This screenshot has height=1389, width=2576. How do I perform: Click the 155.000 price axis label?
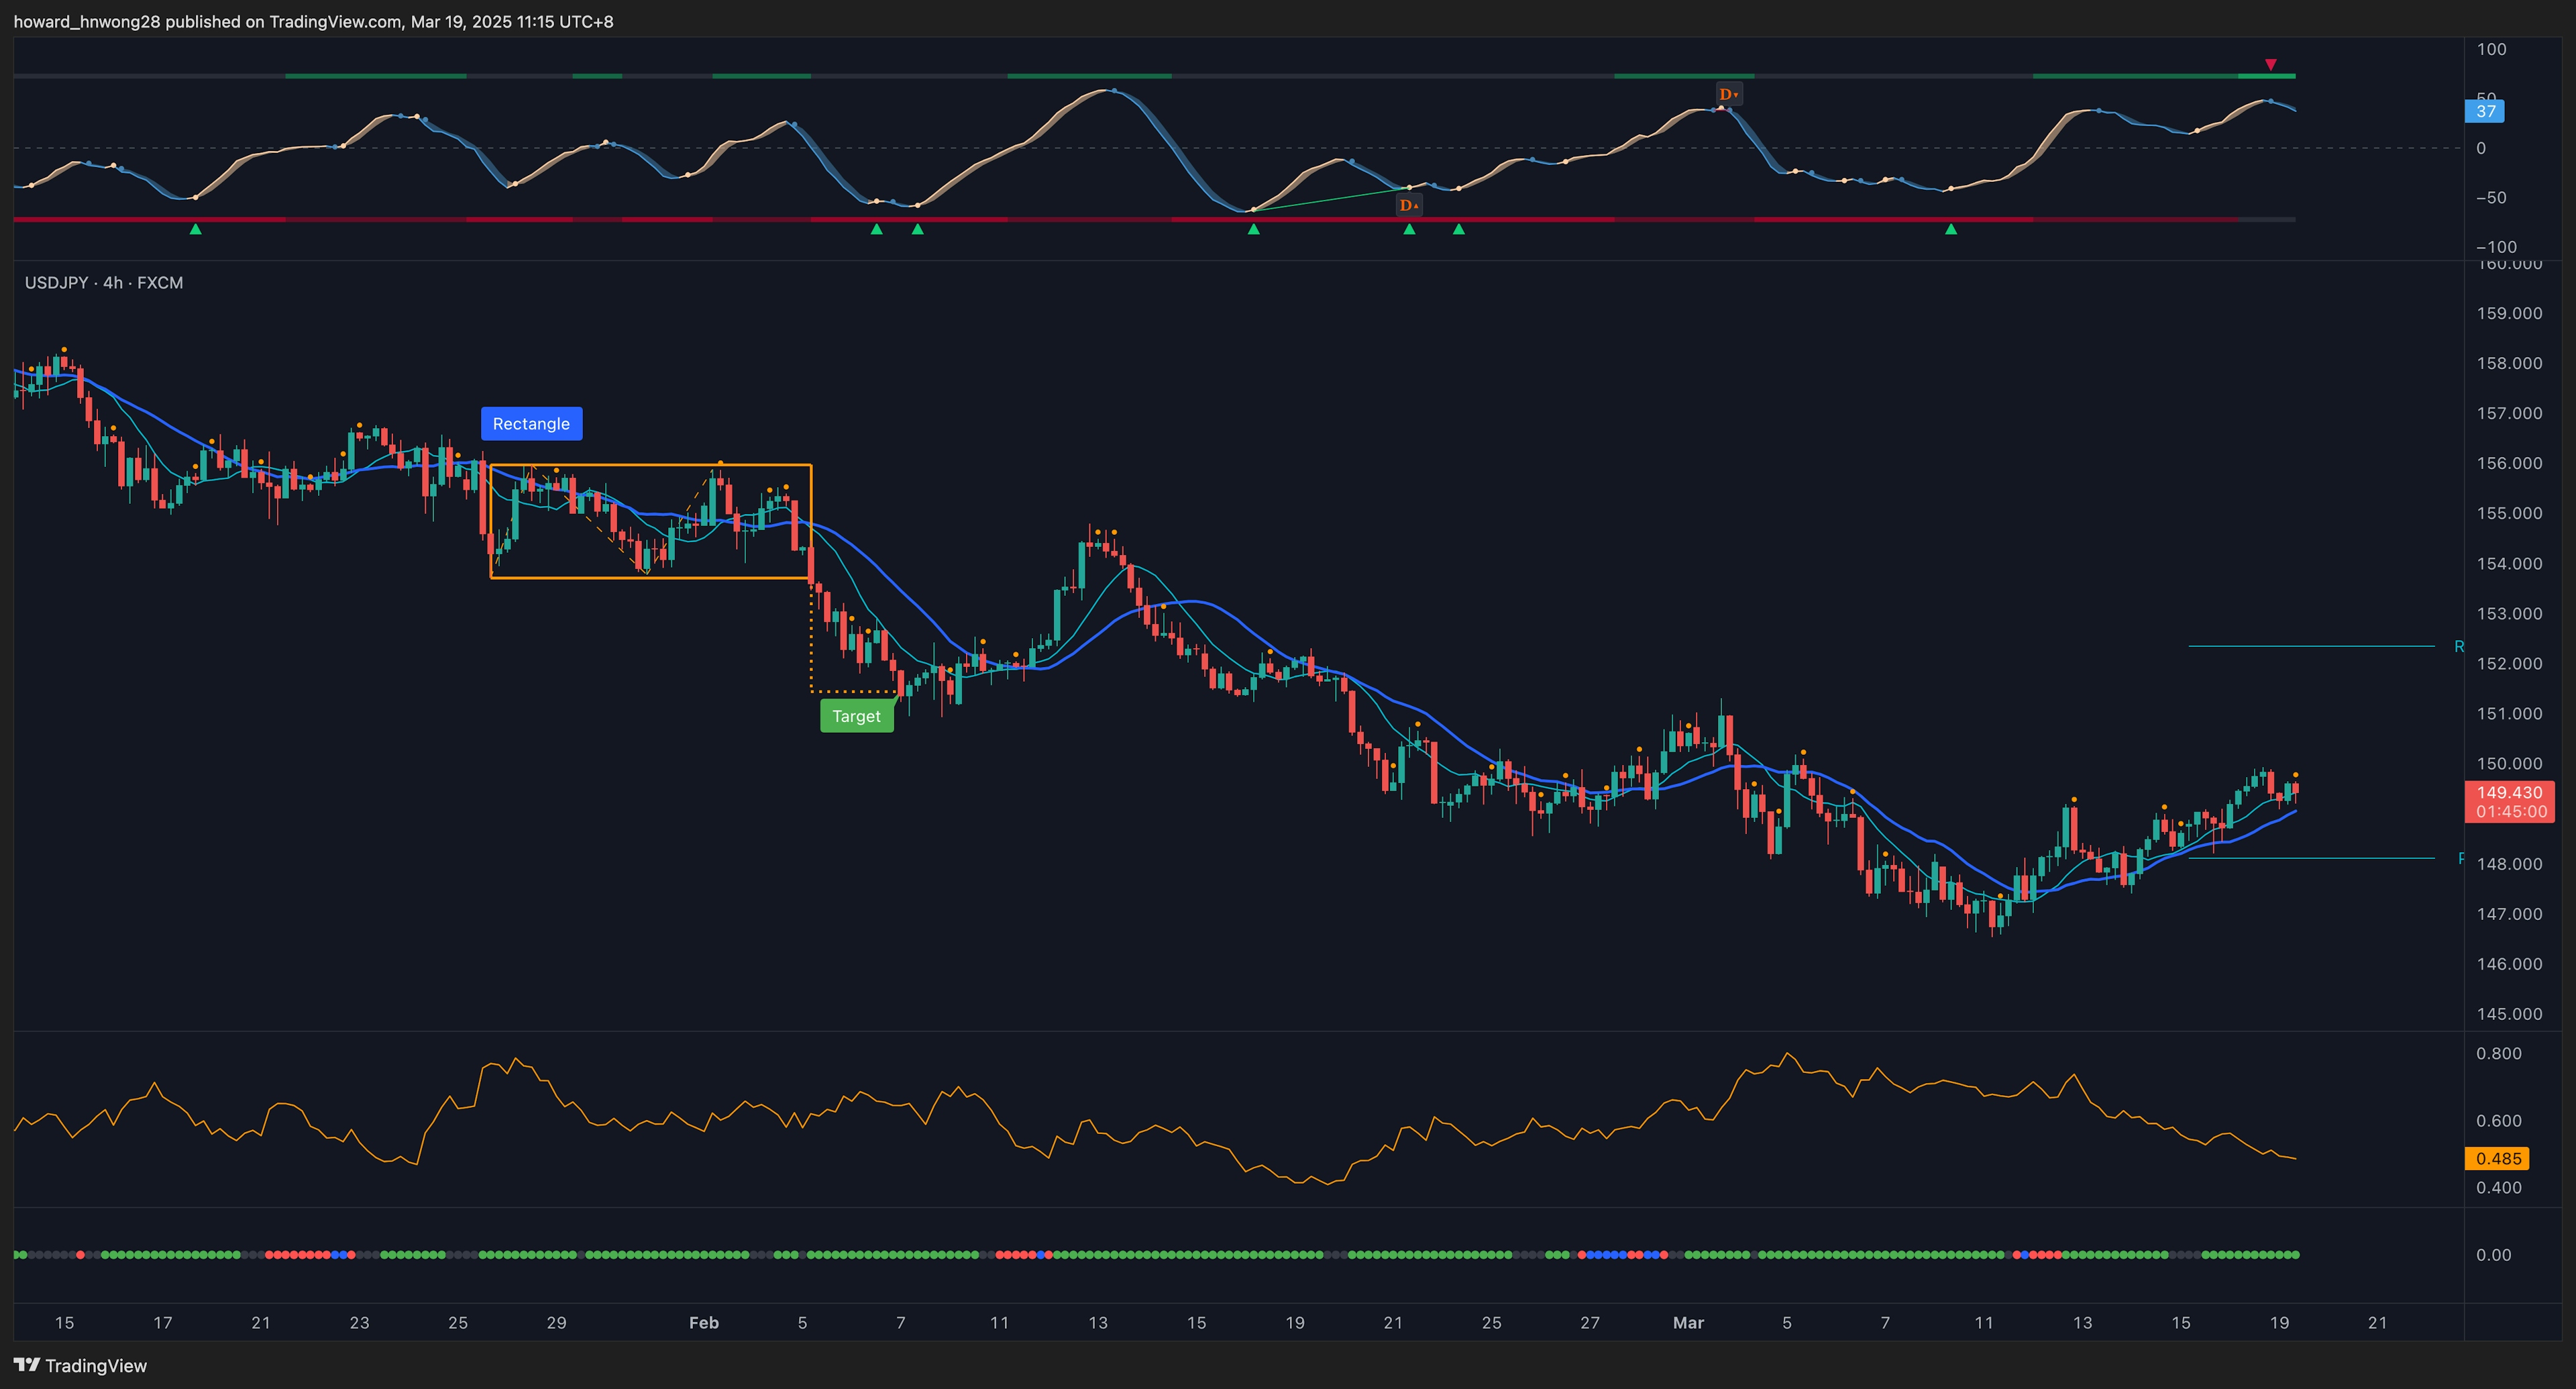pyautogui.click(x=2509, y=513)
